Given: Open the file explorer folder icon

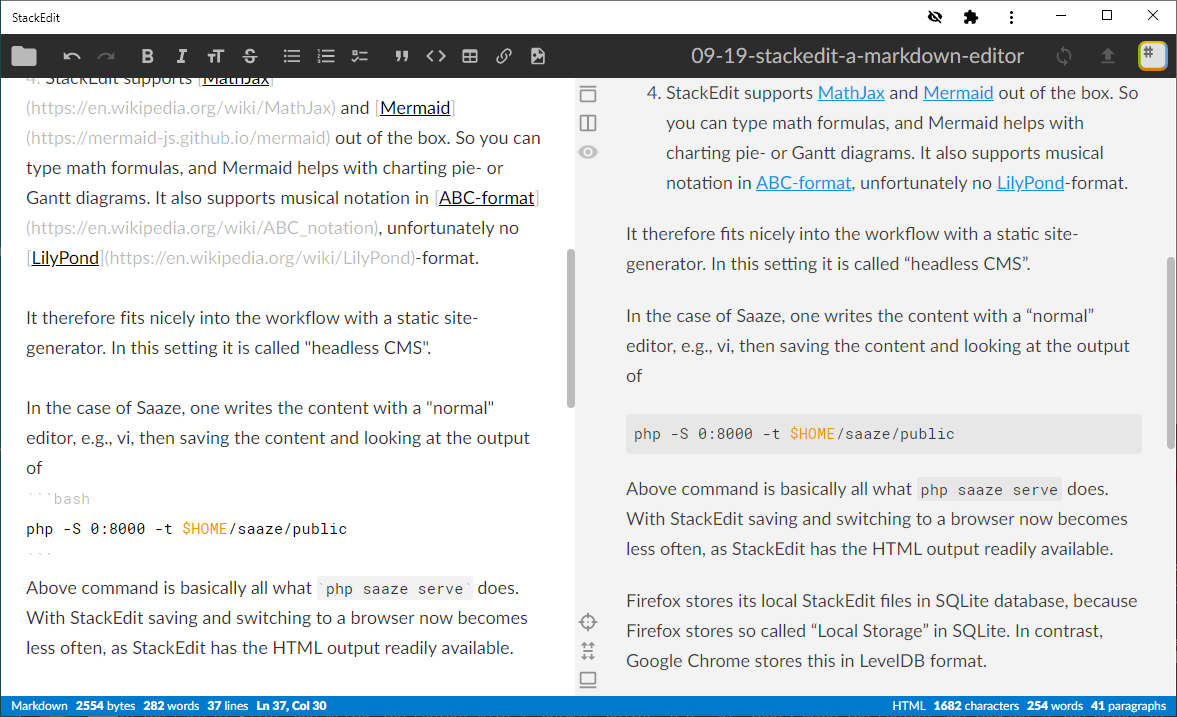Looking at the screenshot, I should [x=24, y=56].
